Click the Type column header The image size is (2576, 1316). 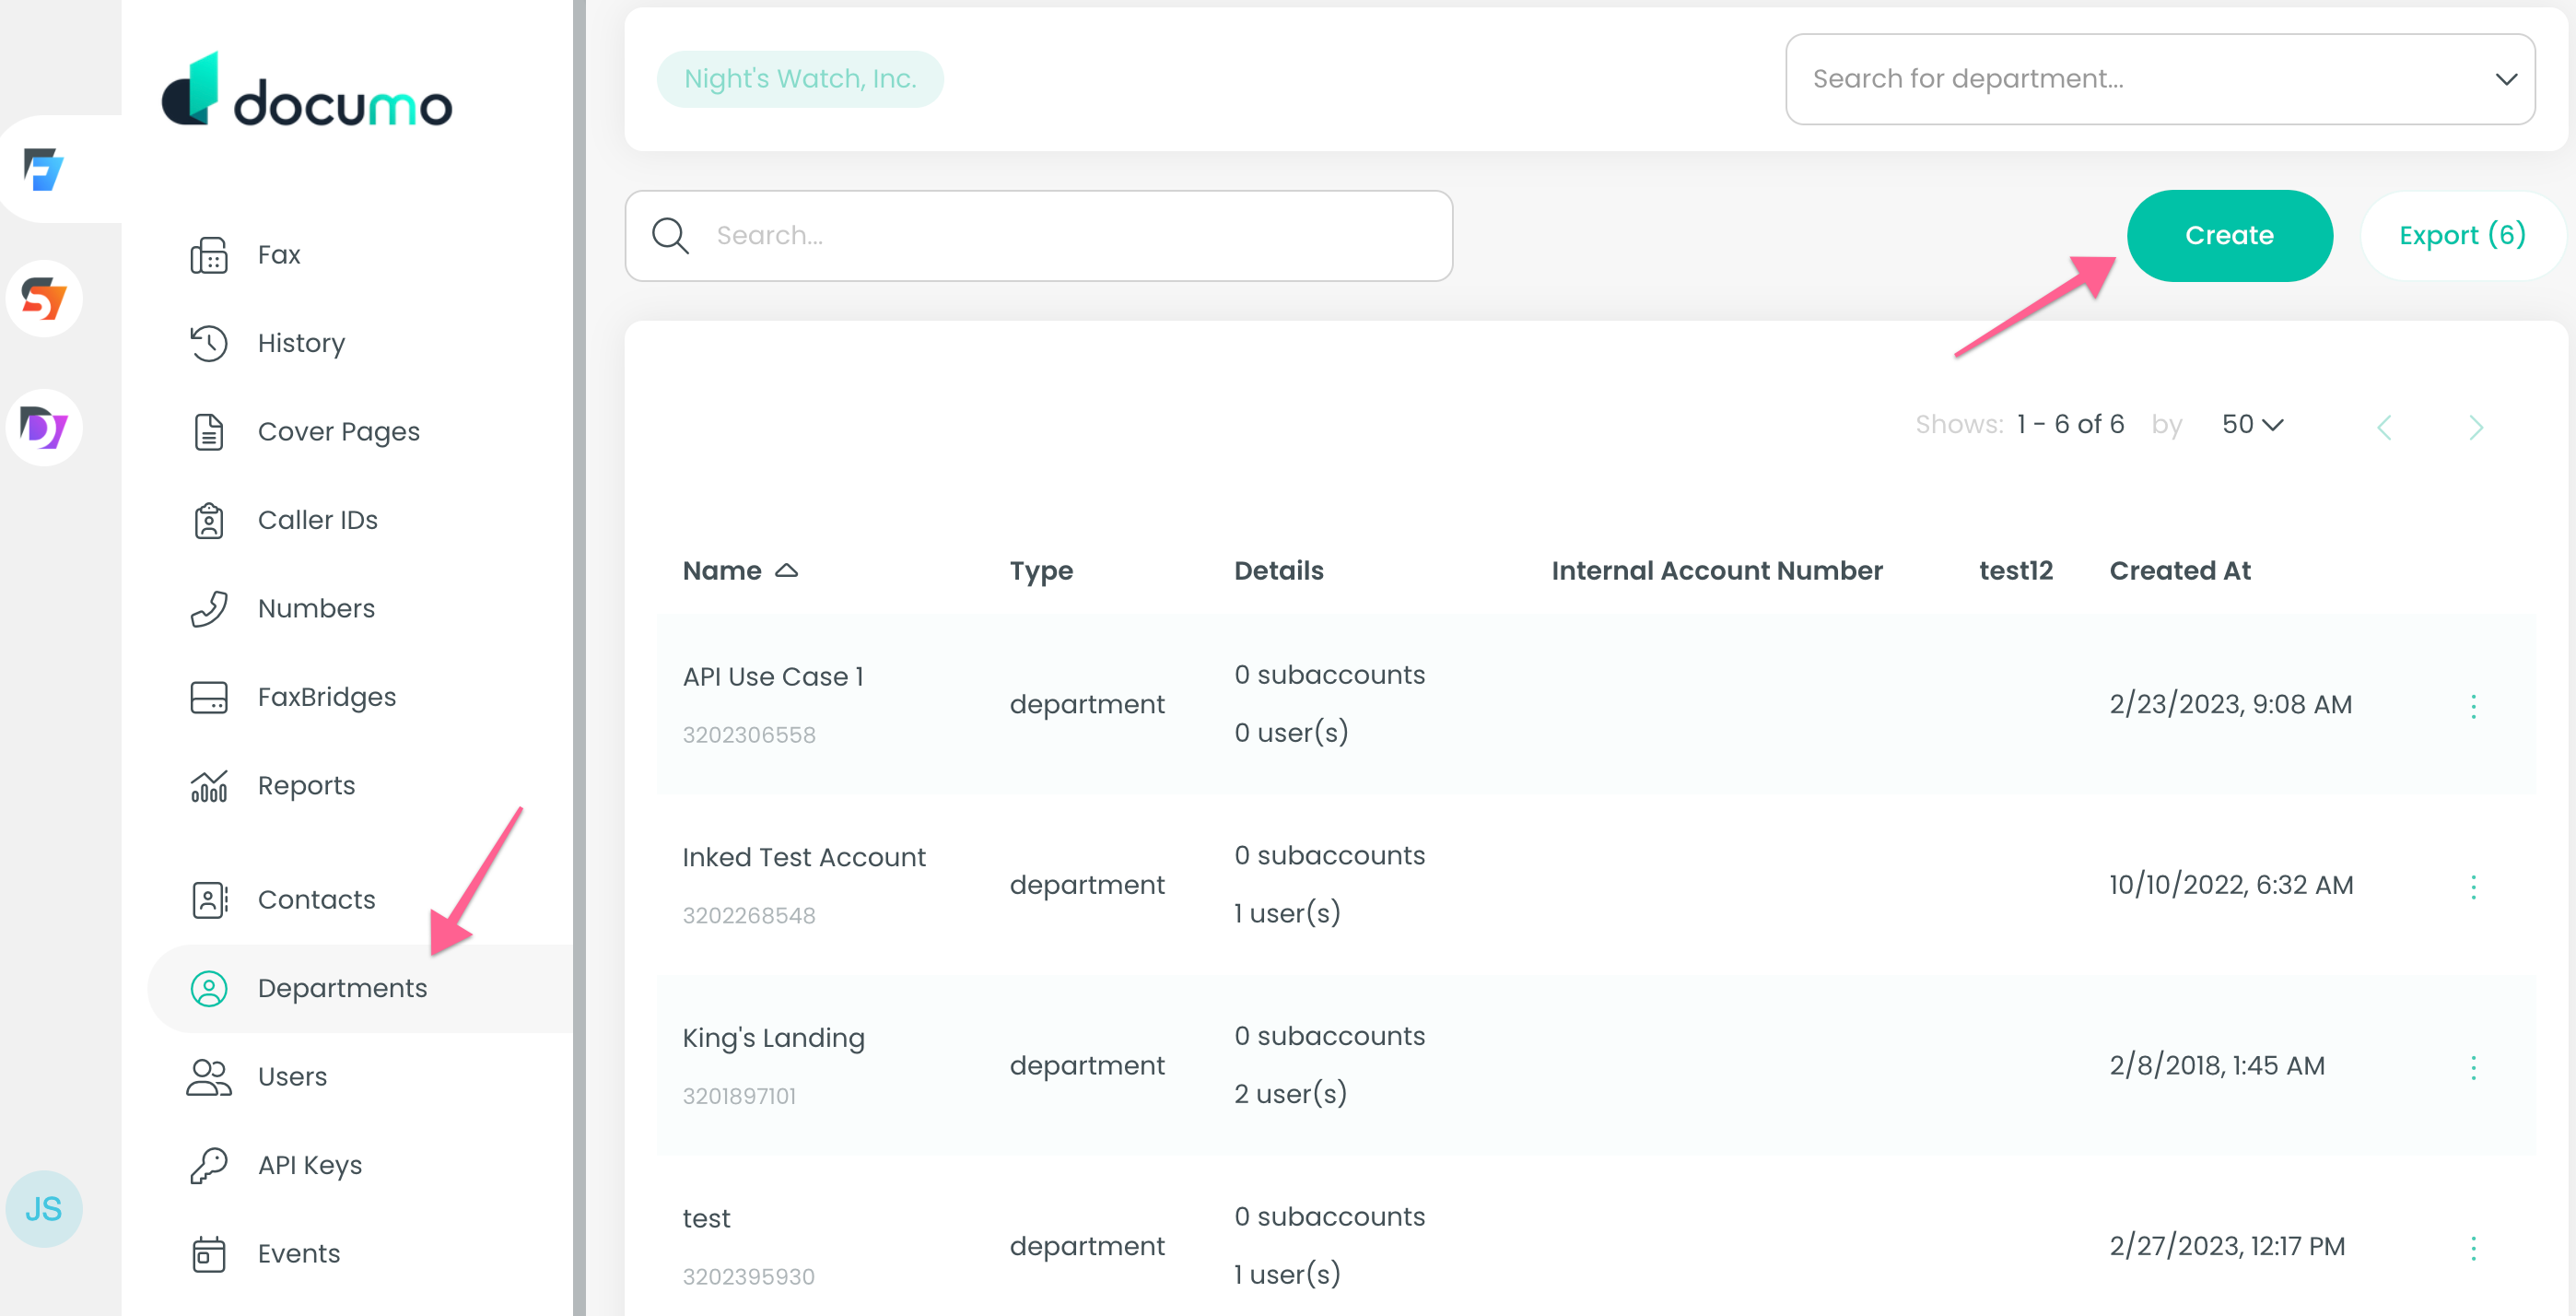point(1041,570)
